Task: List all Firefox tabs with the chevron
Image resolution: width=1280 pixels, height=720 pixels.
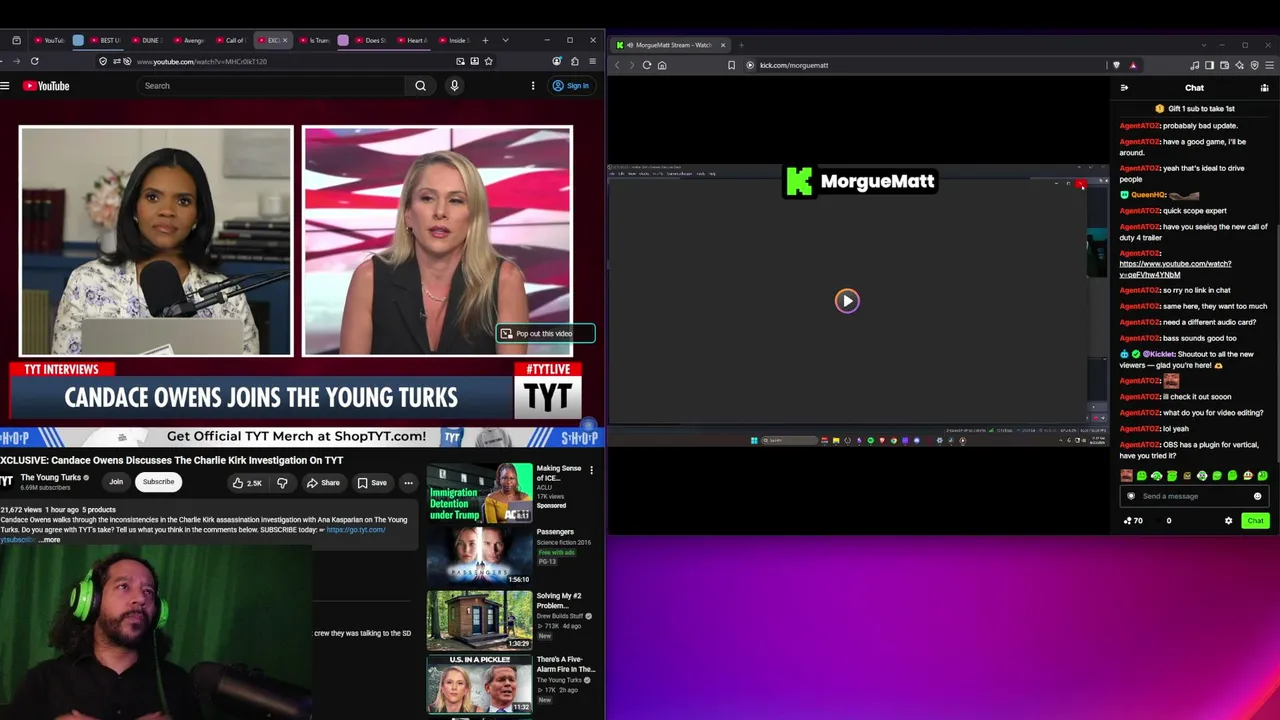Action: [505, 40]
